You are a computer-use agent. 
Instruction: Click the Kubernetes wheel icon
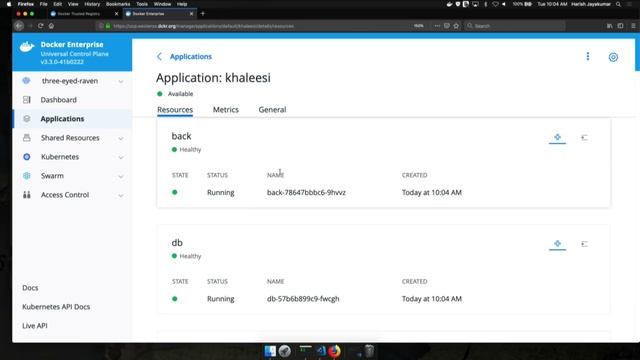point(27,157)
